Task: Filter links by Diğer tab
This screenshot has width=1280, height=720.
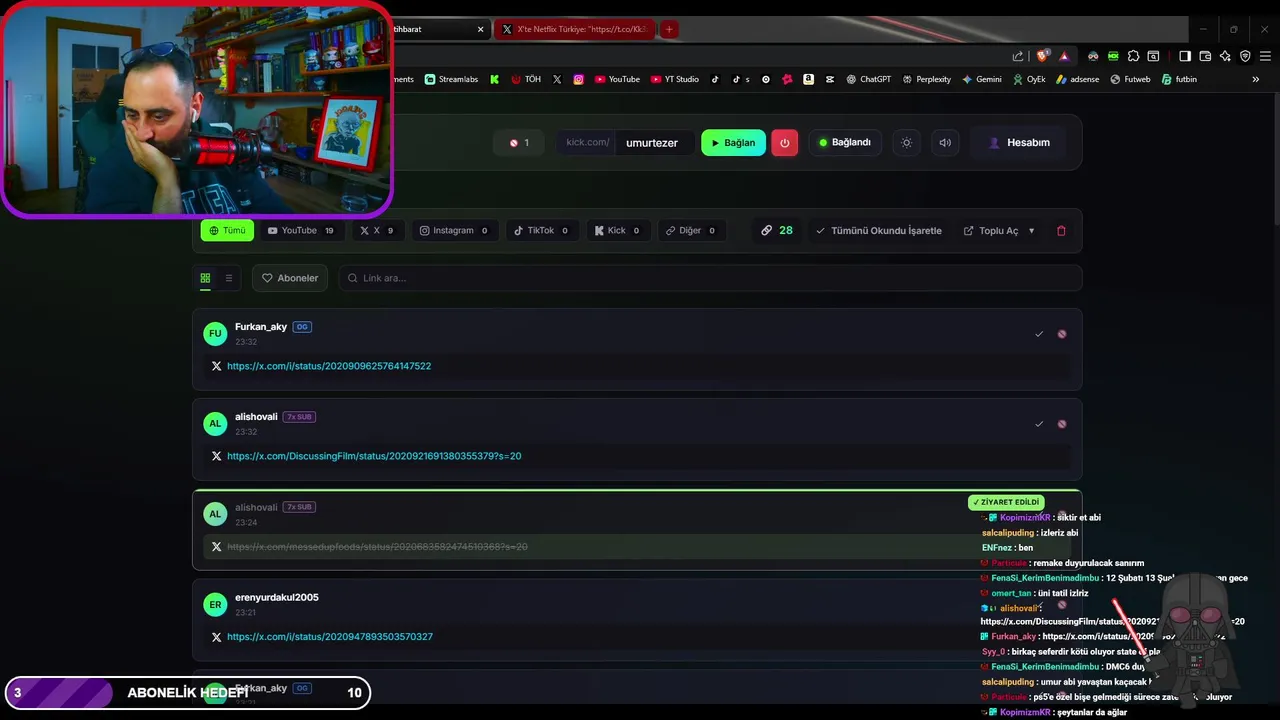Action: click(x=690, y=230)
